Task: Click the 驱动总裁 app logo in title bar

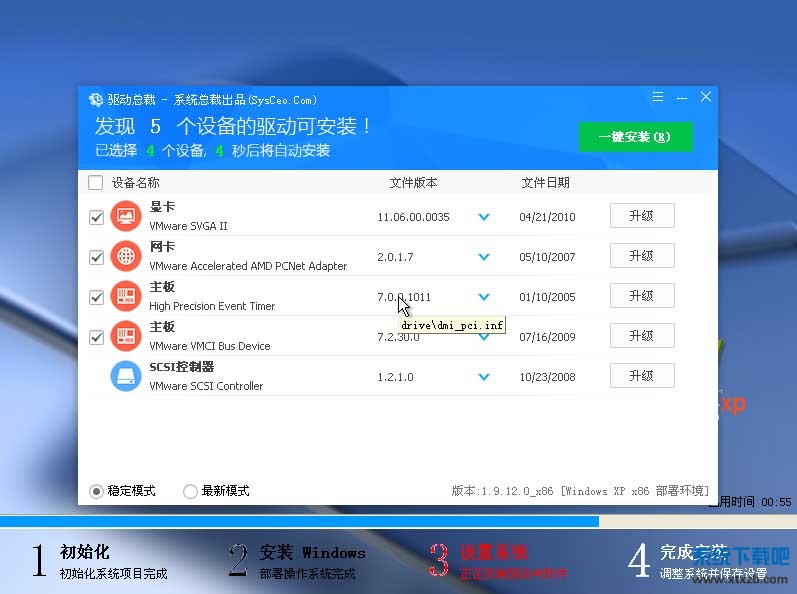Action: 96,99
